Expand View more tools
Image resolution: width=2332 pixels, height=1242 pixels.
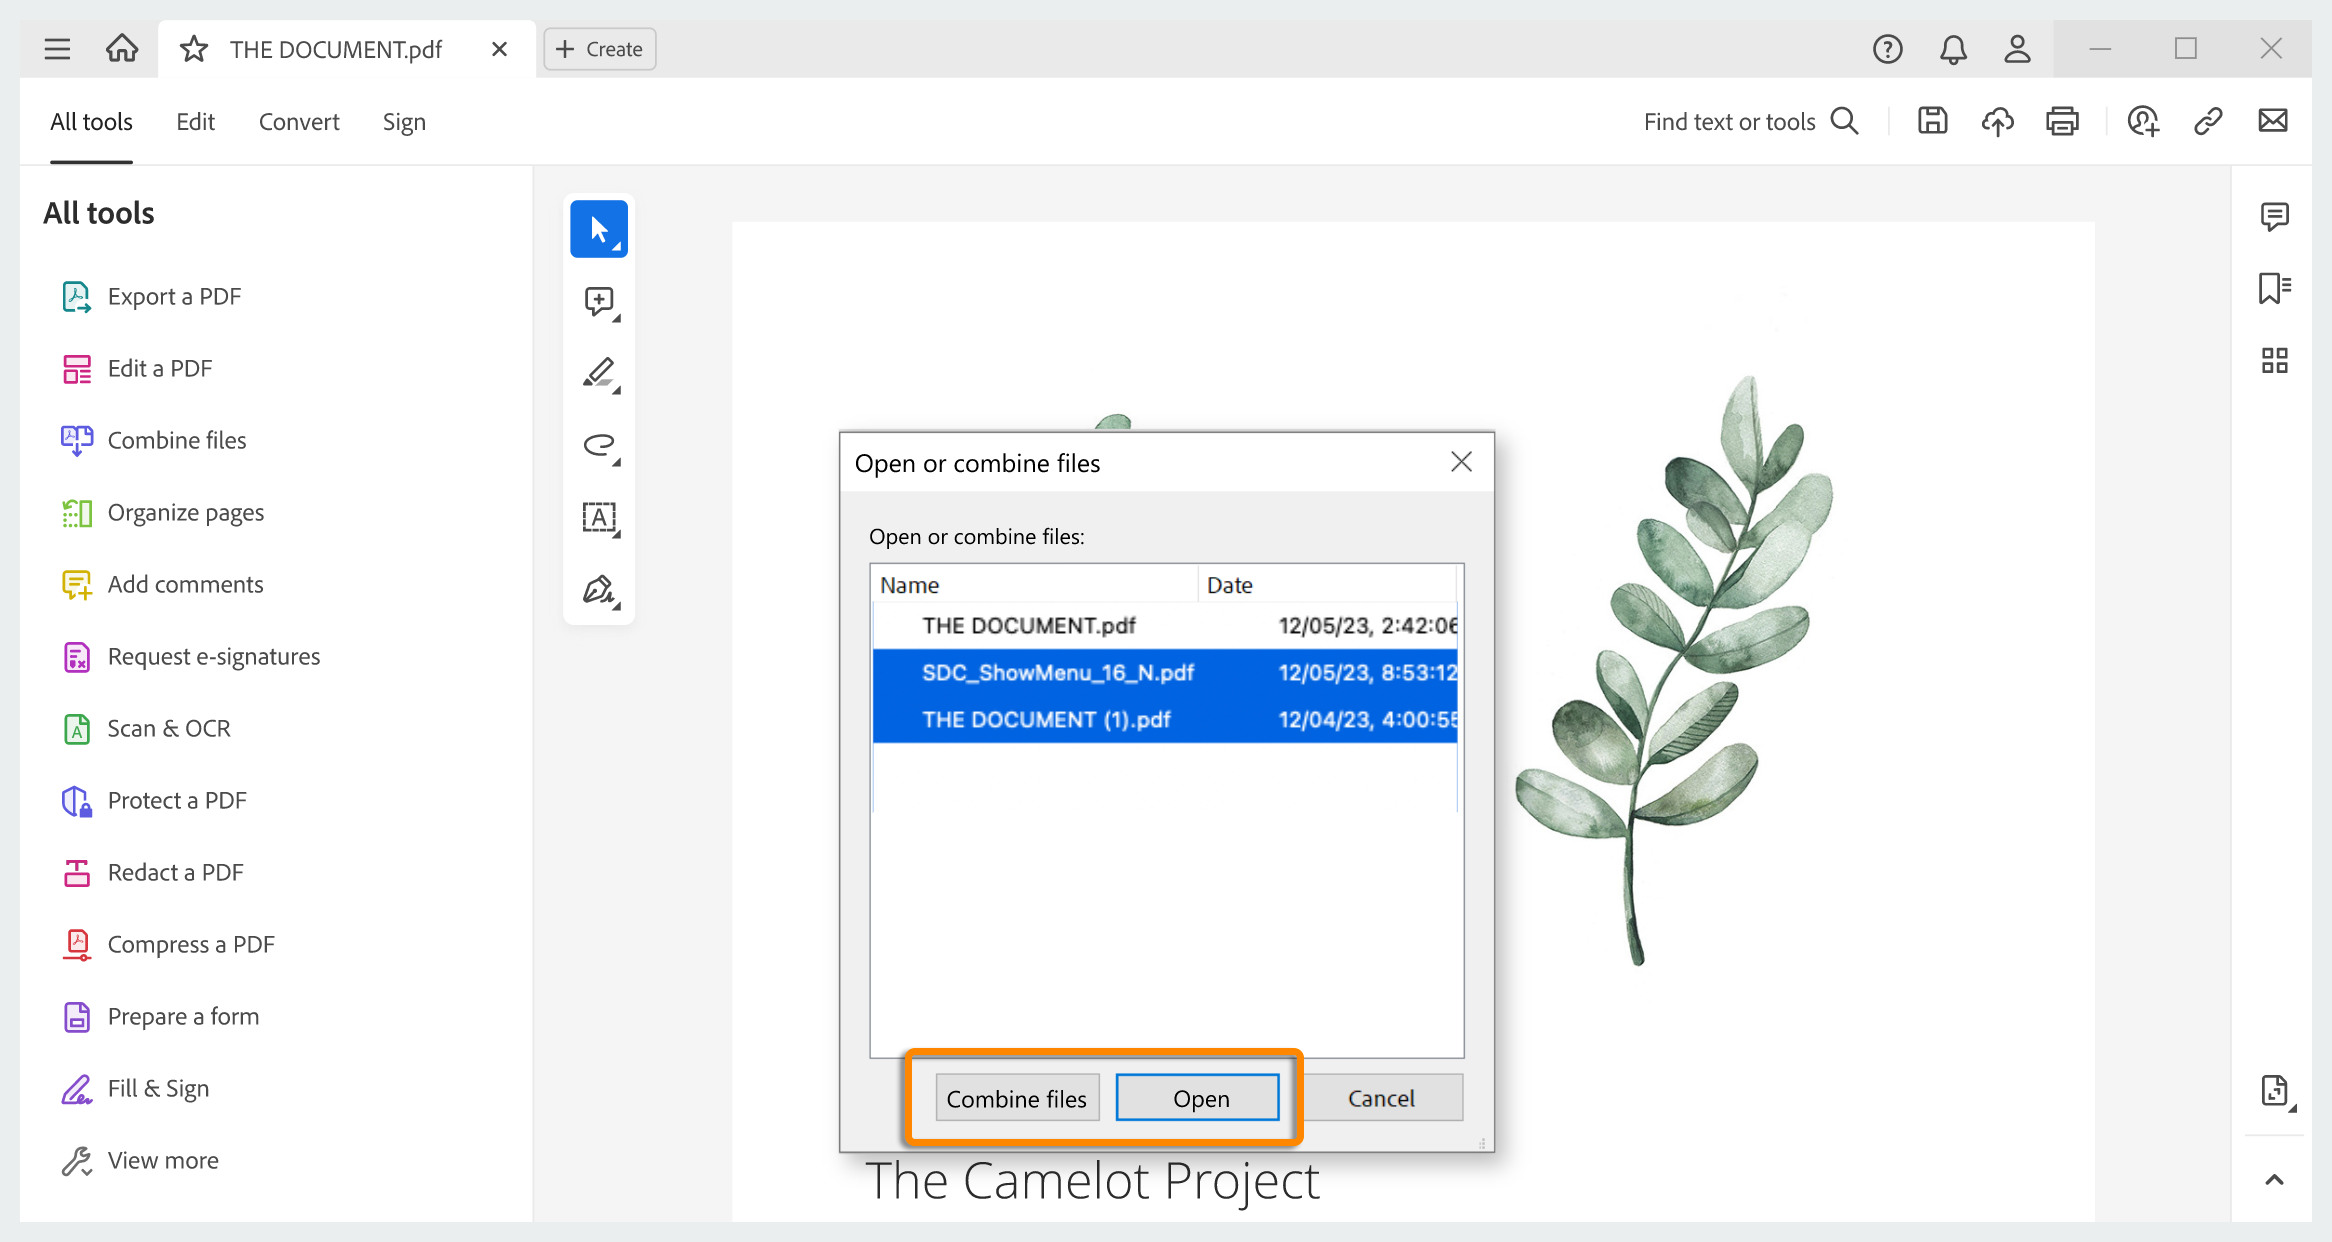(162, 1160)
